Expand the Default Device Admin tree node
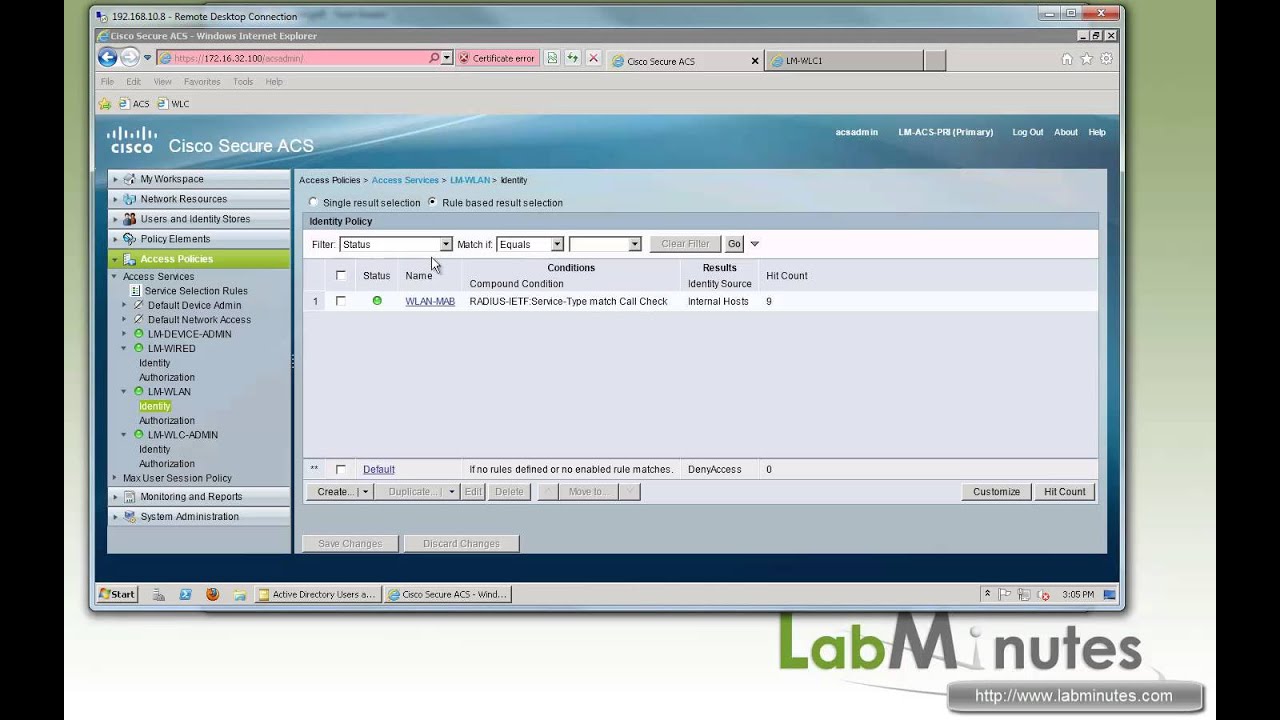The width and height of the screenshot is (1280, 720). (x=124, y=305)
